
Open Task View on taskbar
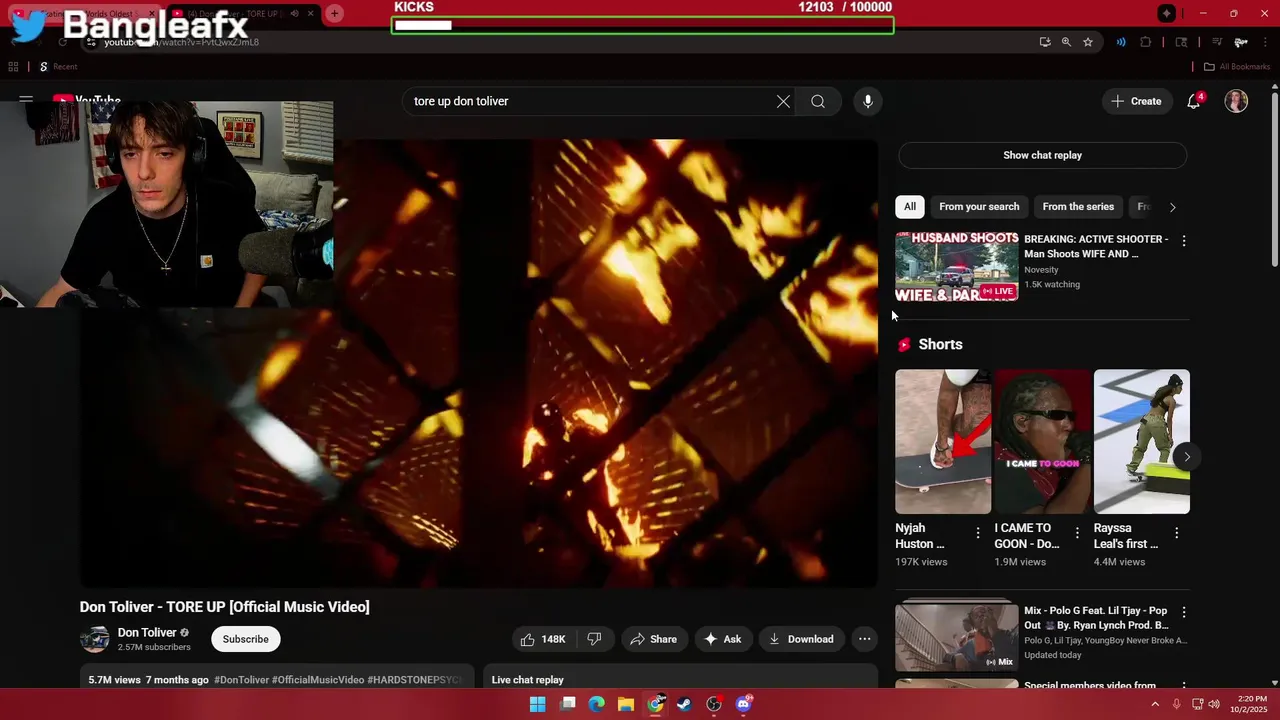(568, 704)
